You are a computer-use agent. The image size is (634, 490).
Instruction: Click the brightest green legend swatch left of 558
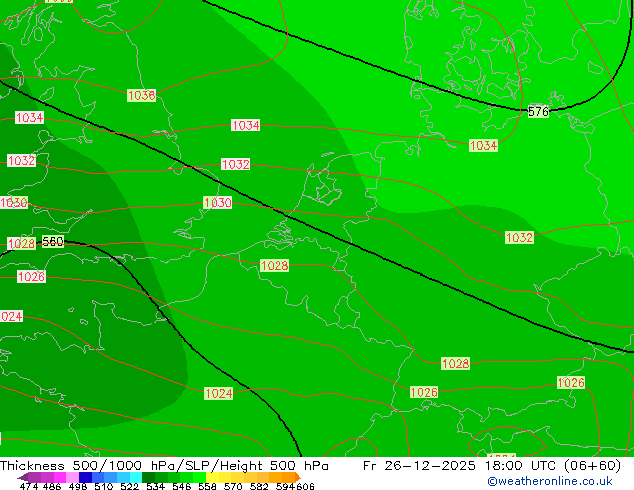[199, 477]
